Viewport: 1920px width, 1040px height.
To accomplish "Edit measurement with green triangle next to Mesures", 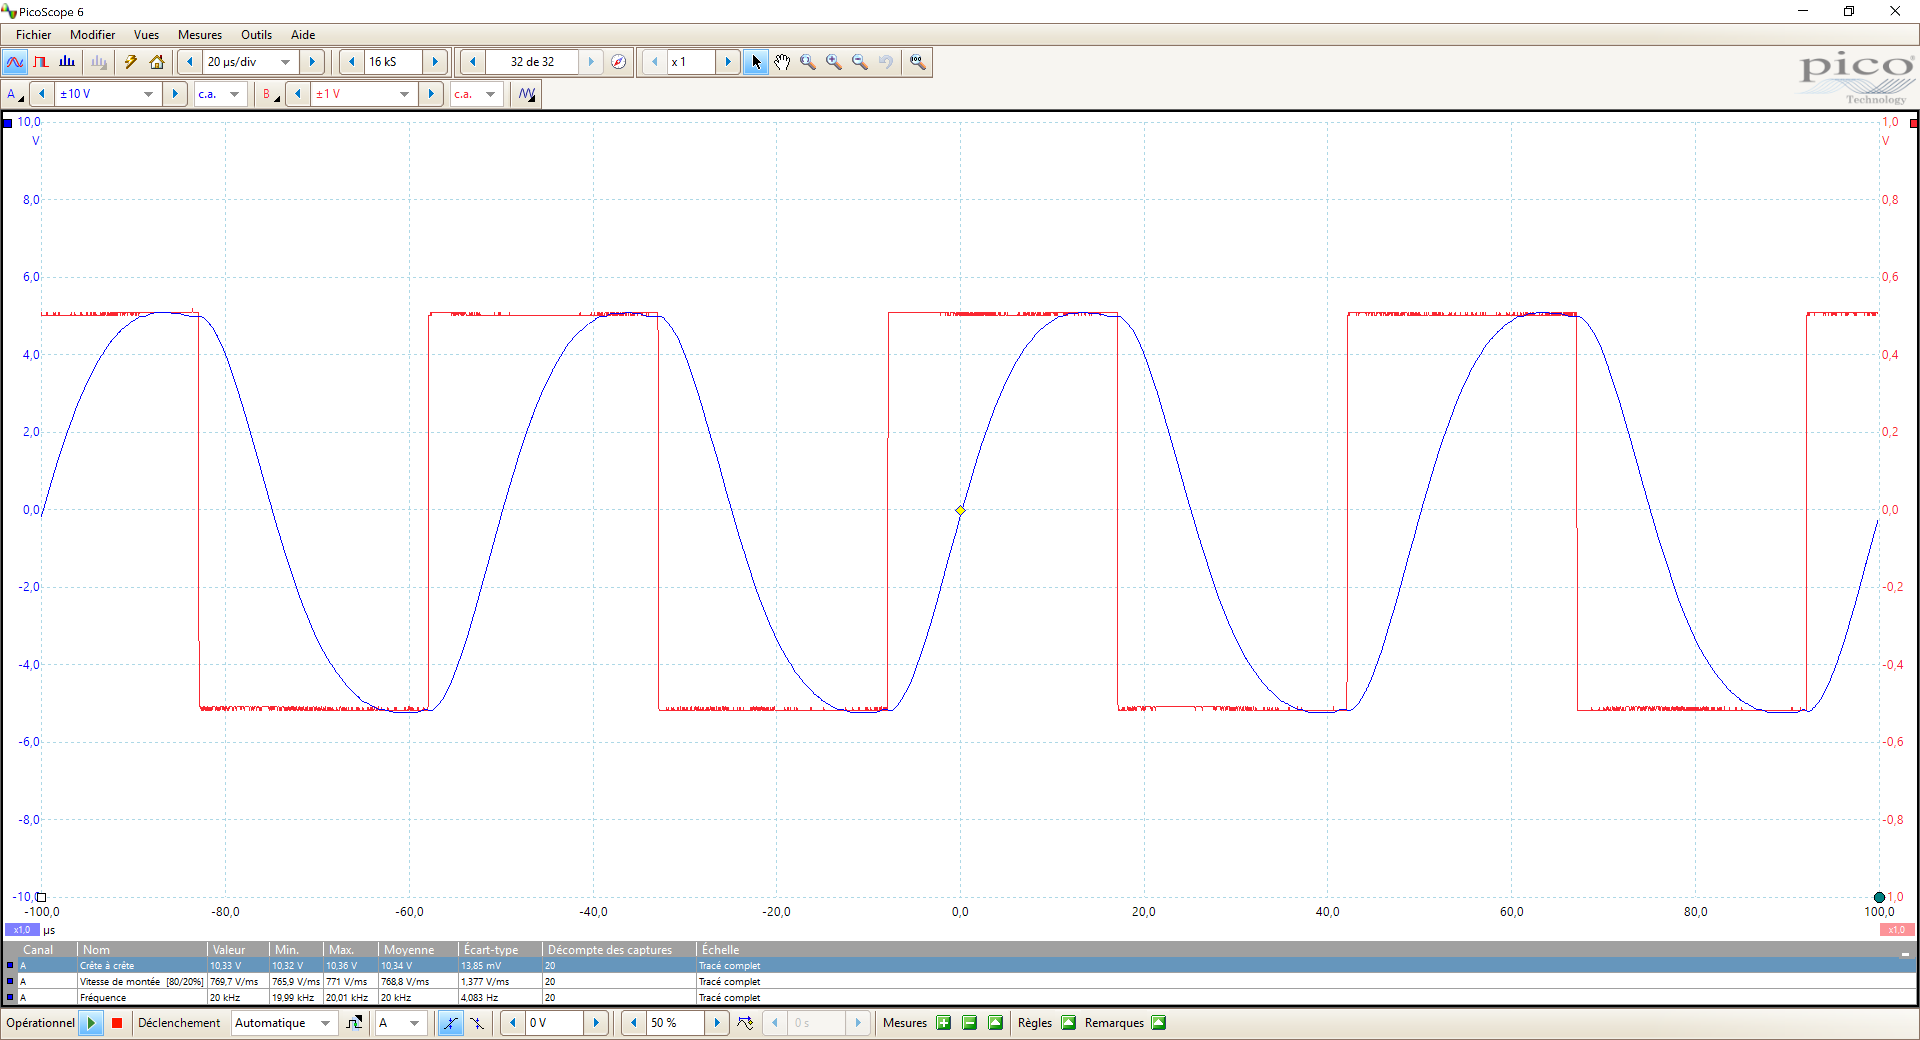I will coord(995,1023).
